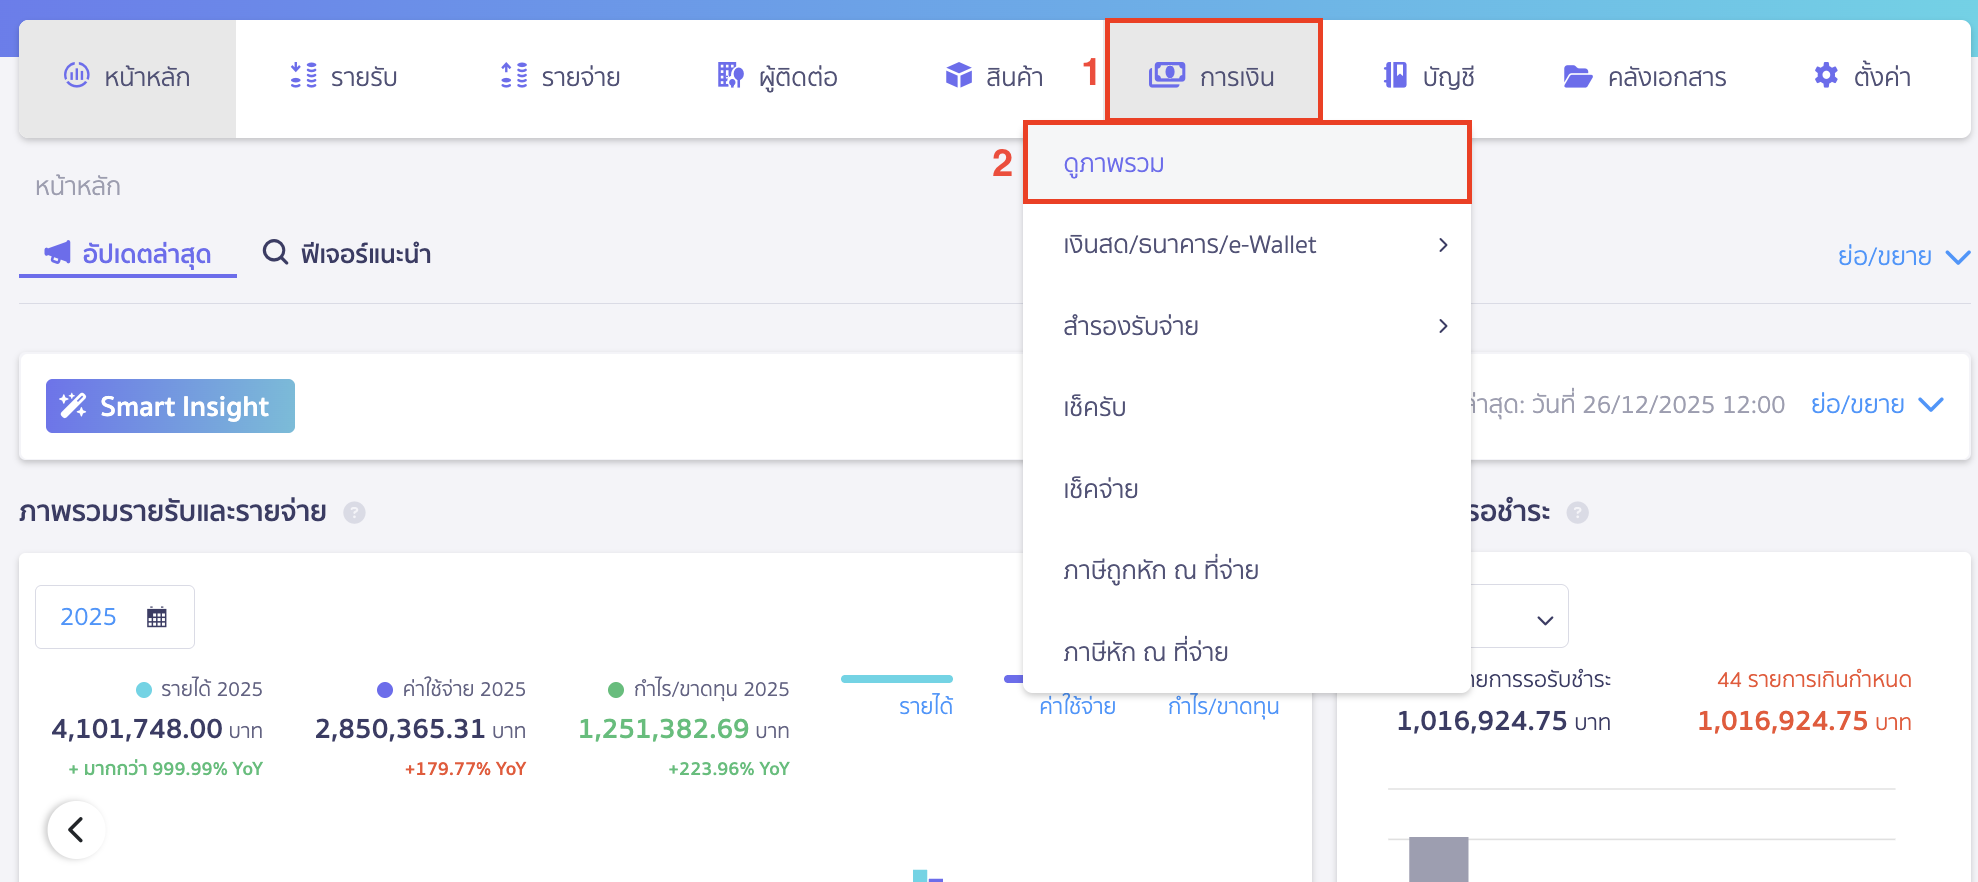Viewport: 1978px width, 882px height.
Task: Expand สำรองรับจ่าย submenu arrow
Action: pyautogui.click(x=1443, y=326)
